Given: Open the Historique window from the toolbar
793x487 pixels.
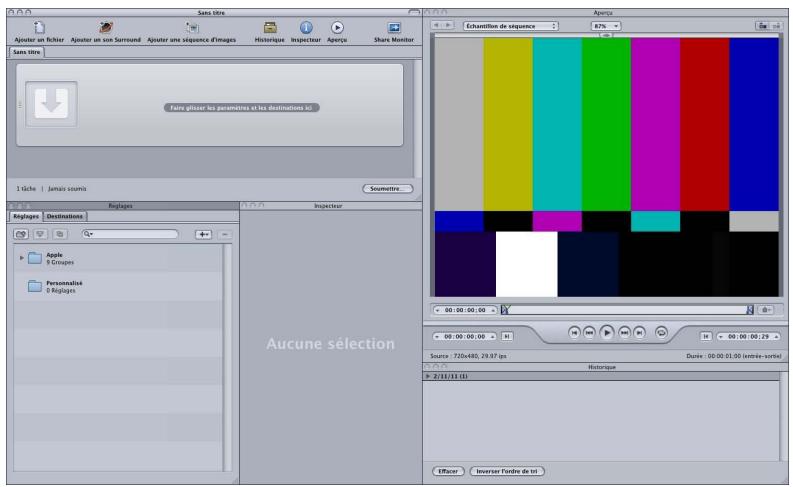Looking at the screenshot, I should click(269, 25).
